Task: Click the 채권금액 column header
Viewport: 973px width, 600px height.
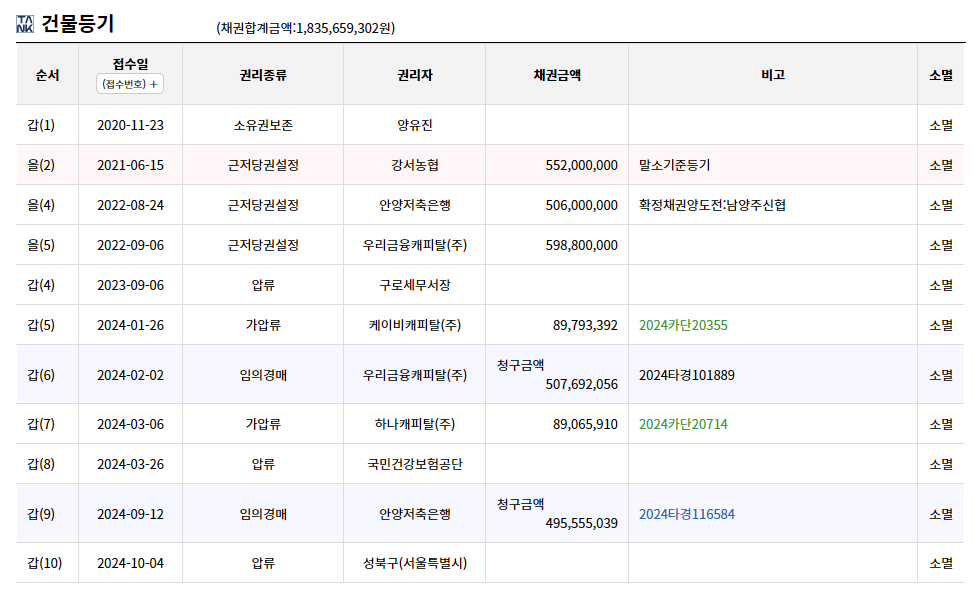Action: coord(557,75)
